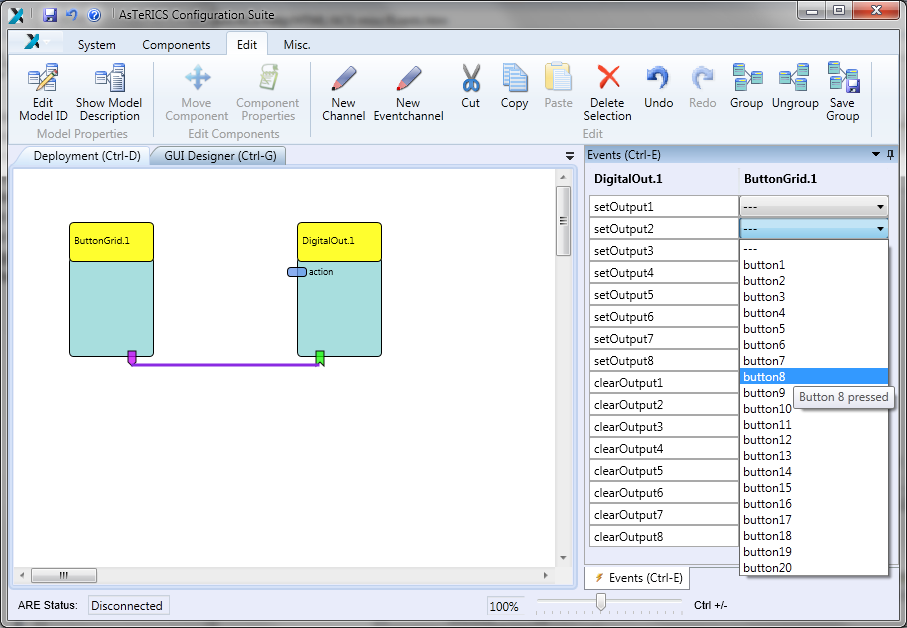Adjust the zoom slider handle
Screen dimensions: 907x628
click(x=601, y=601)
